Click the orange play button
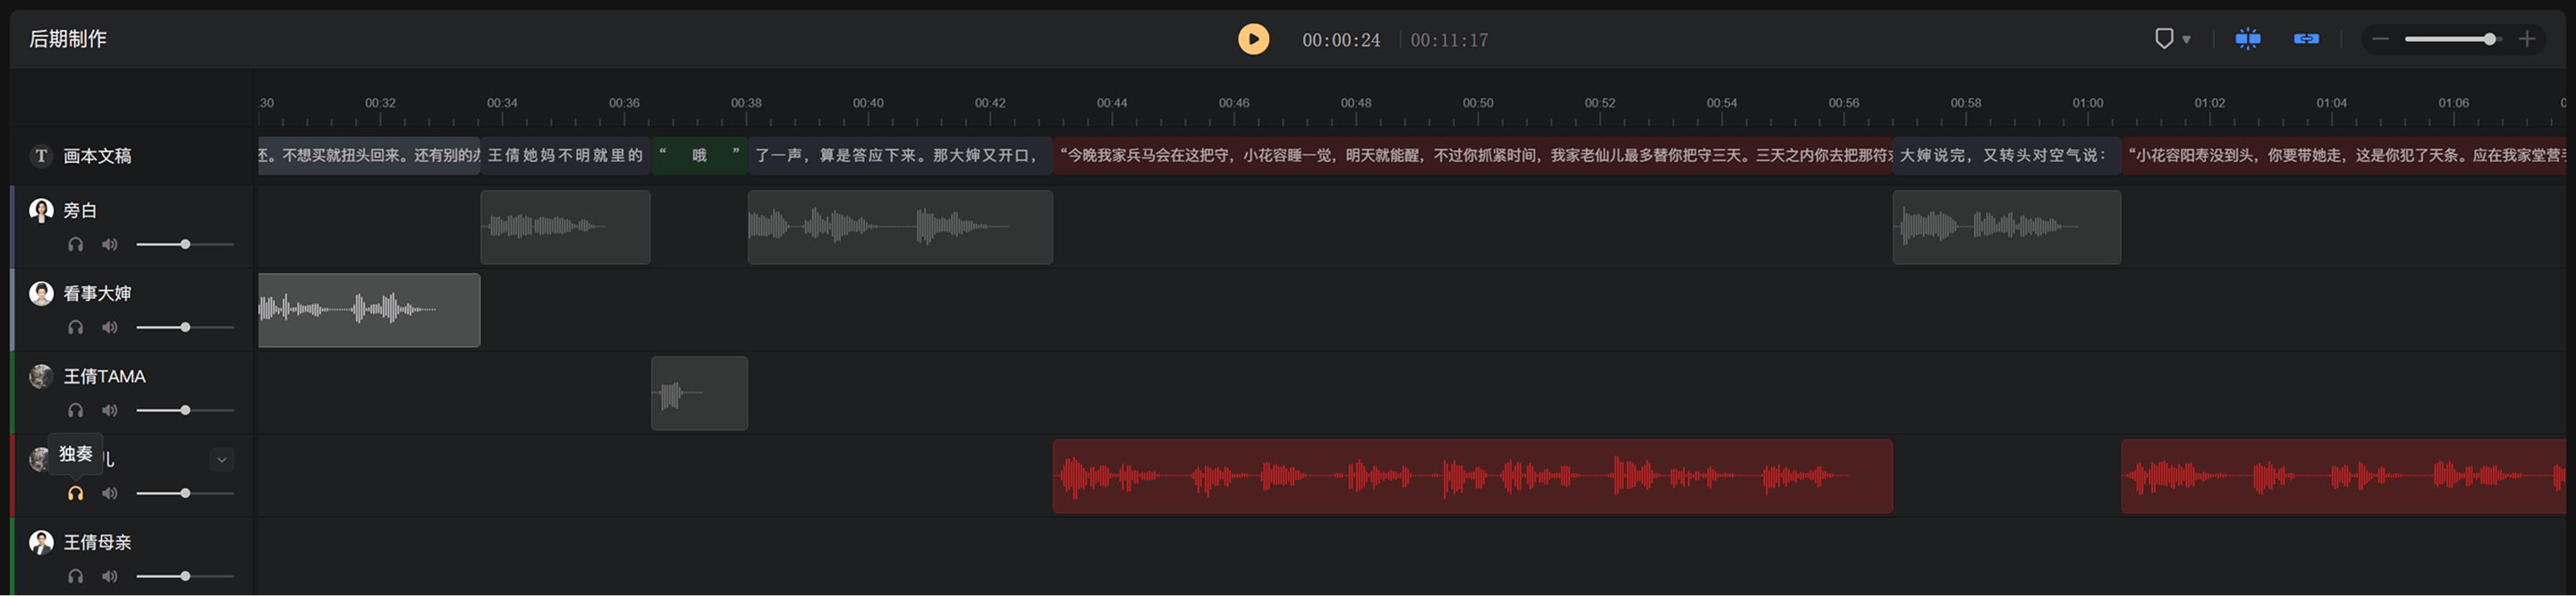The width and height of the screenshot is (2576, 596). click(x=1253, y=39)
